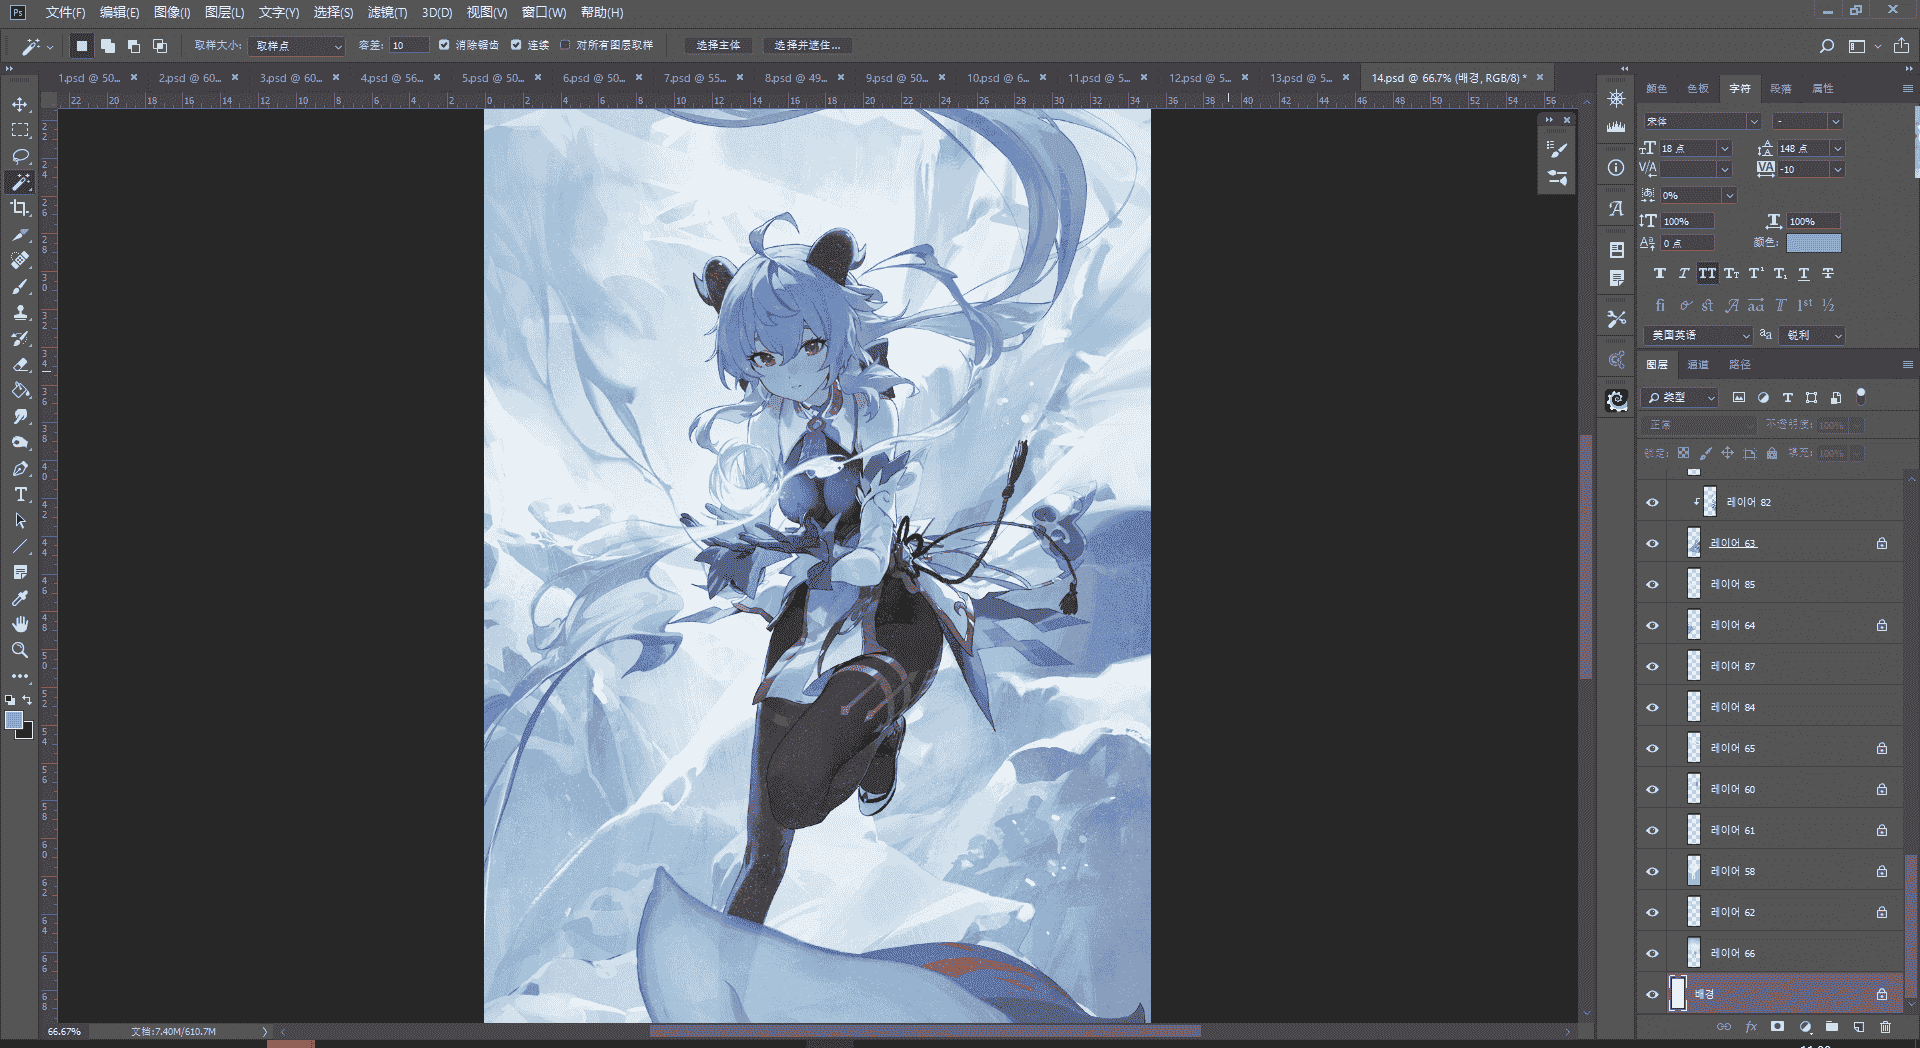Viewport: 1920px width, 1048px height.
Task: Open the 图像(I) menu
Action: pos(172,12)
